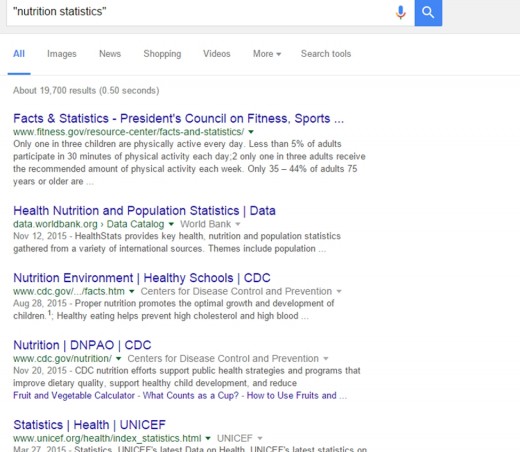The height and width of the screenshot is (452, 520).
Task: Open Nutrition DNPAO CDC result
Action: tap(82, 345)
